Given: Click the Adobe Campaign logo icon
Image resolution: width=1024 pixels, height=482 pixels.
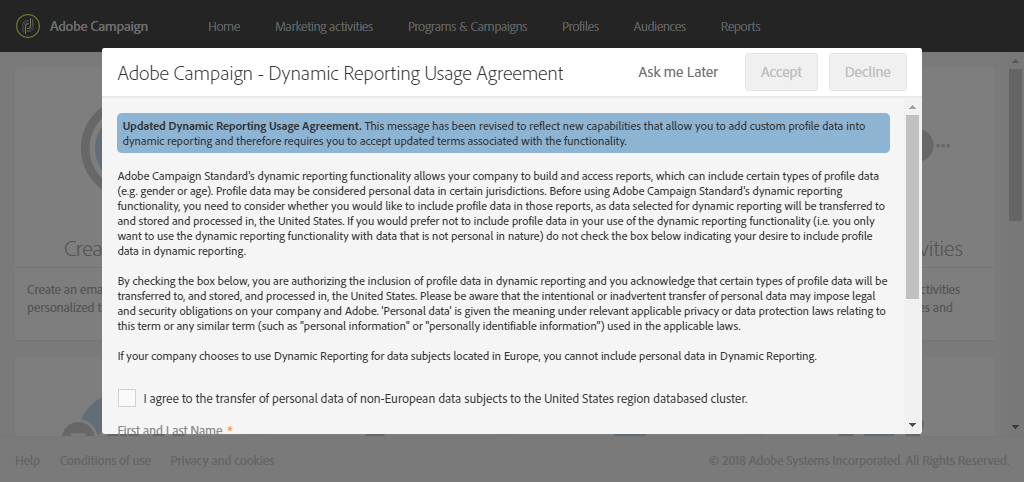Looking at the screenshot, I should pos(27,26).
